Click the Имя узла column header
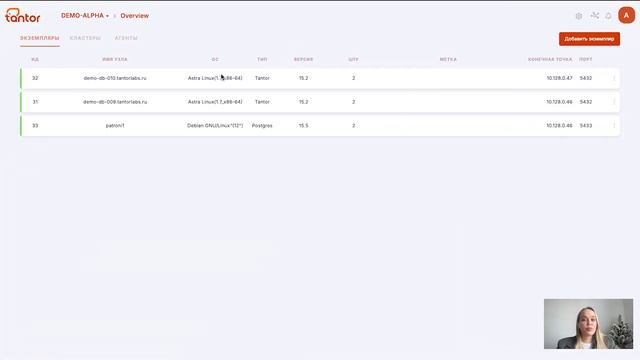640x360 pixels. [x=115, y=59]
